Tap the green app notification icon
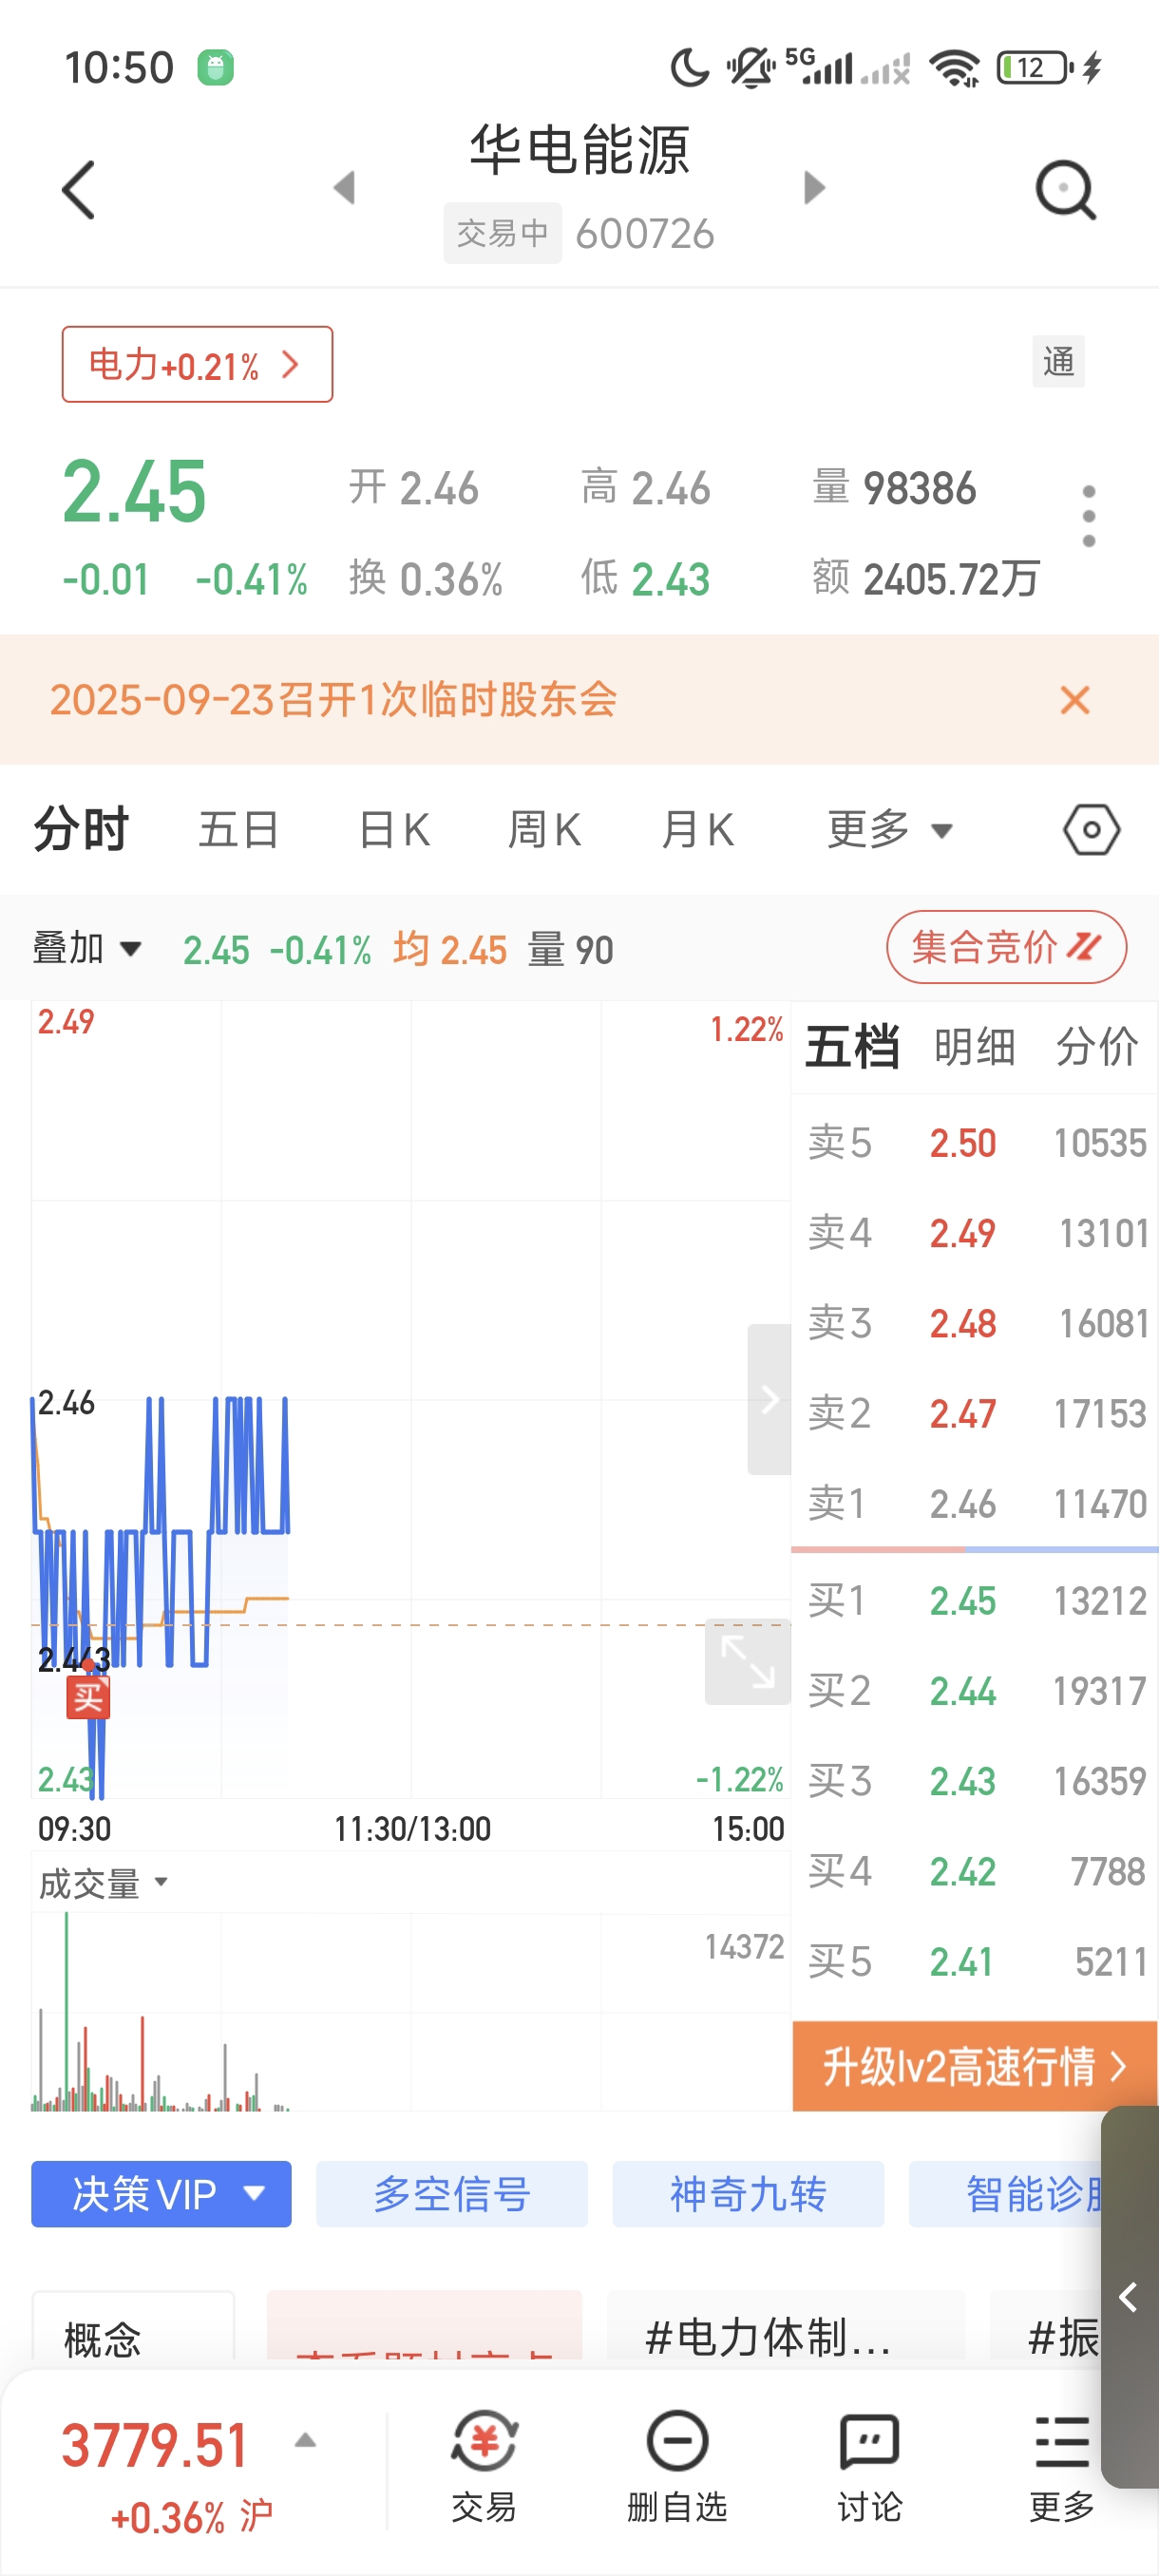Image resolution: width=1159 pixels, height=2576 pixels. (x=215, y=68)
